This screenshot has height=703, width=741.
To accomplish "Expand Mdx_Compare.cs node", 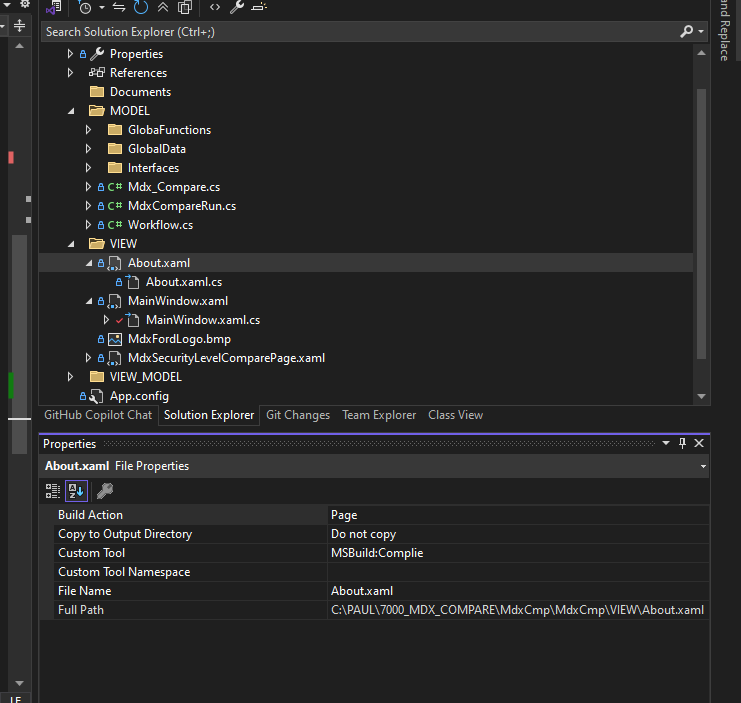I will [88, 187].
